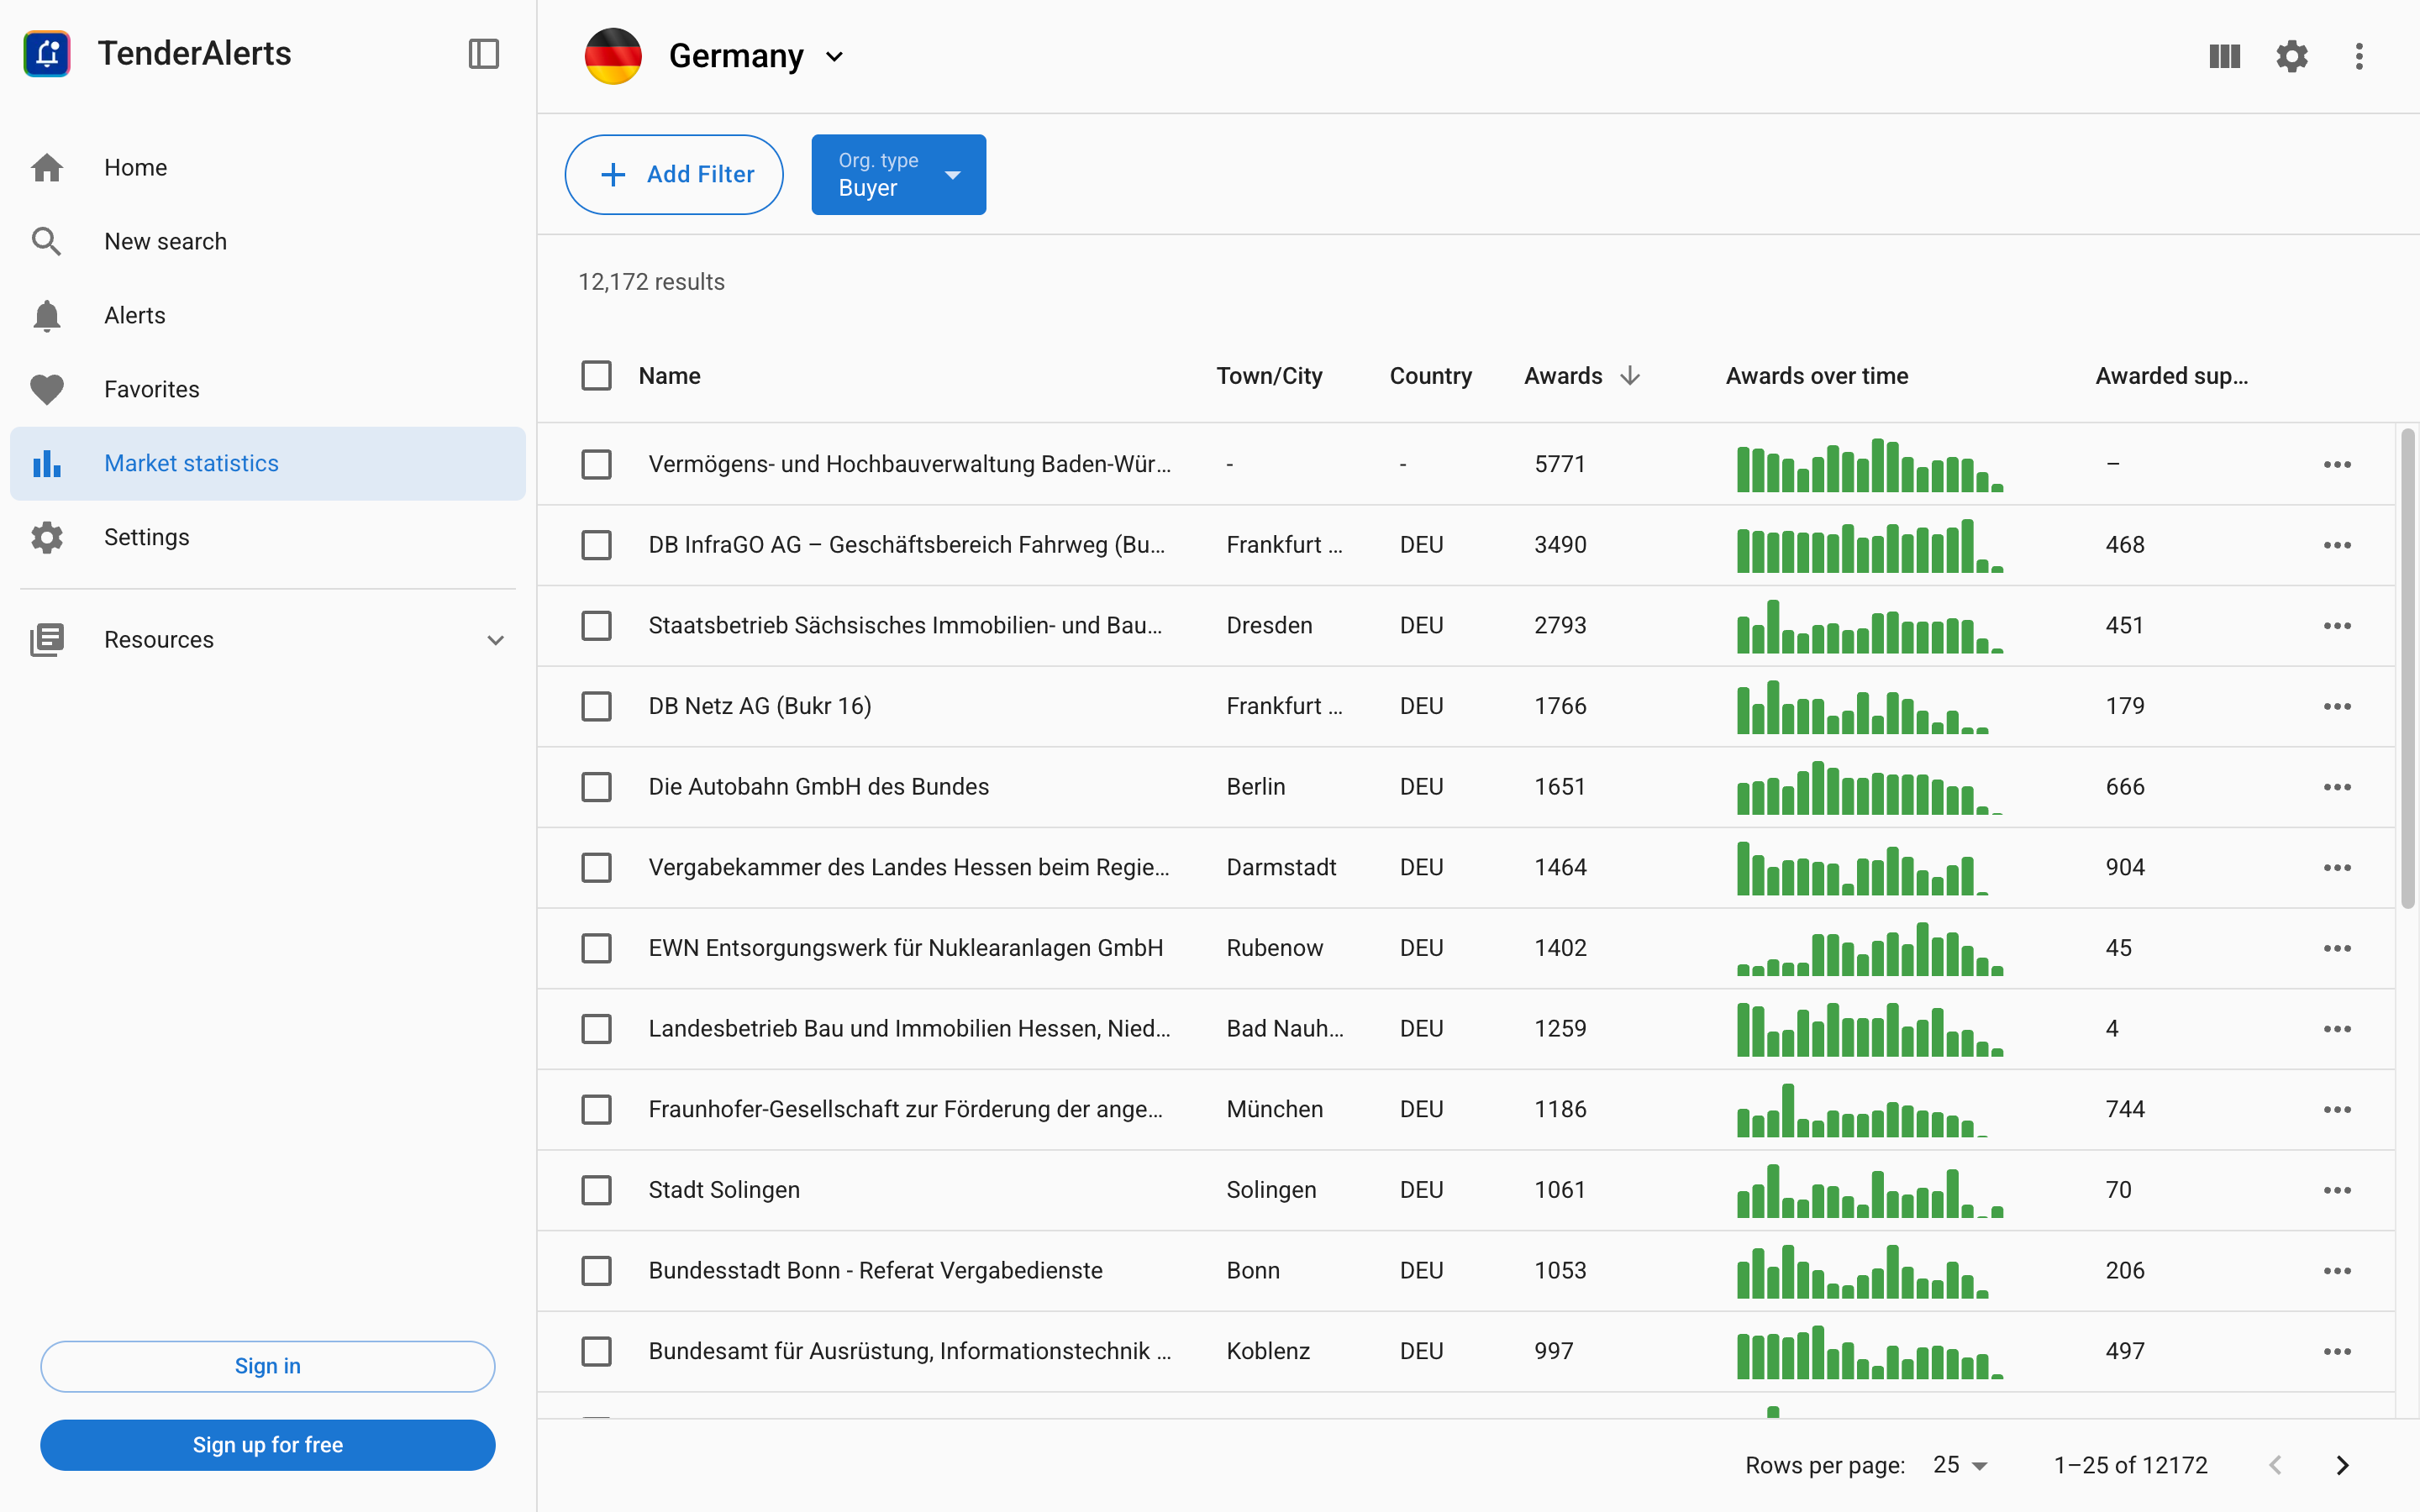This screenshot has height=1512, width=2420.
Task: Open the top-right settings gear
Action: 2291,56
